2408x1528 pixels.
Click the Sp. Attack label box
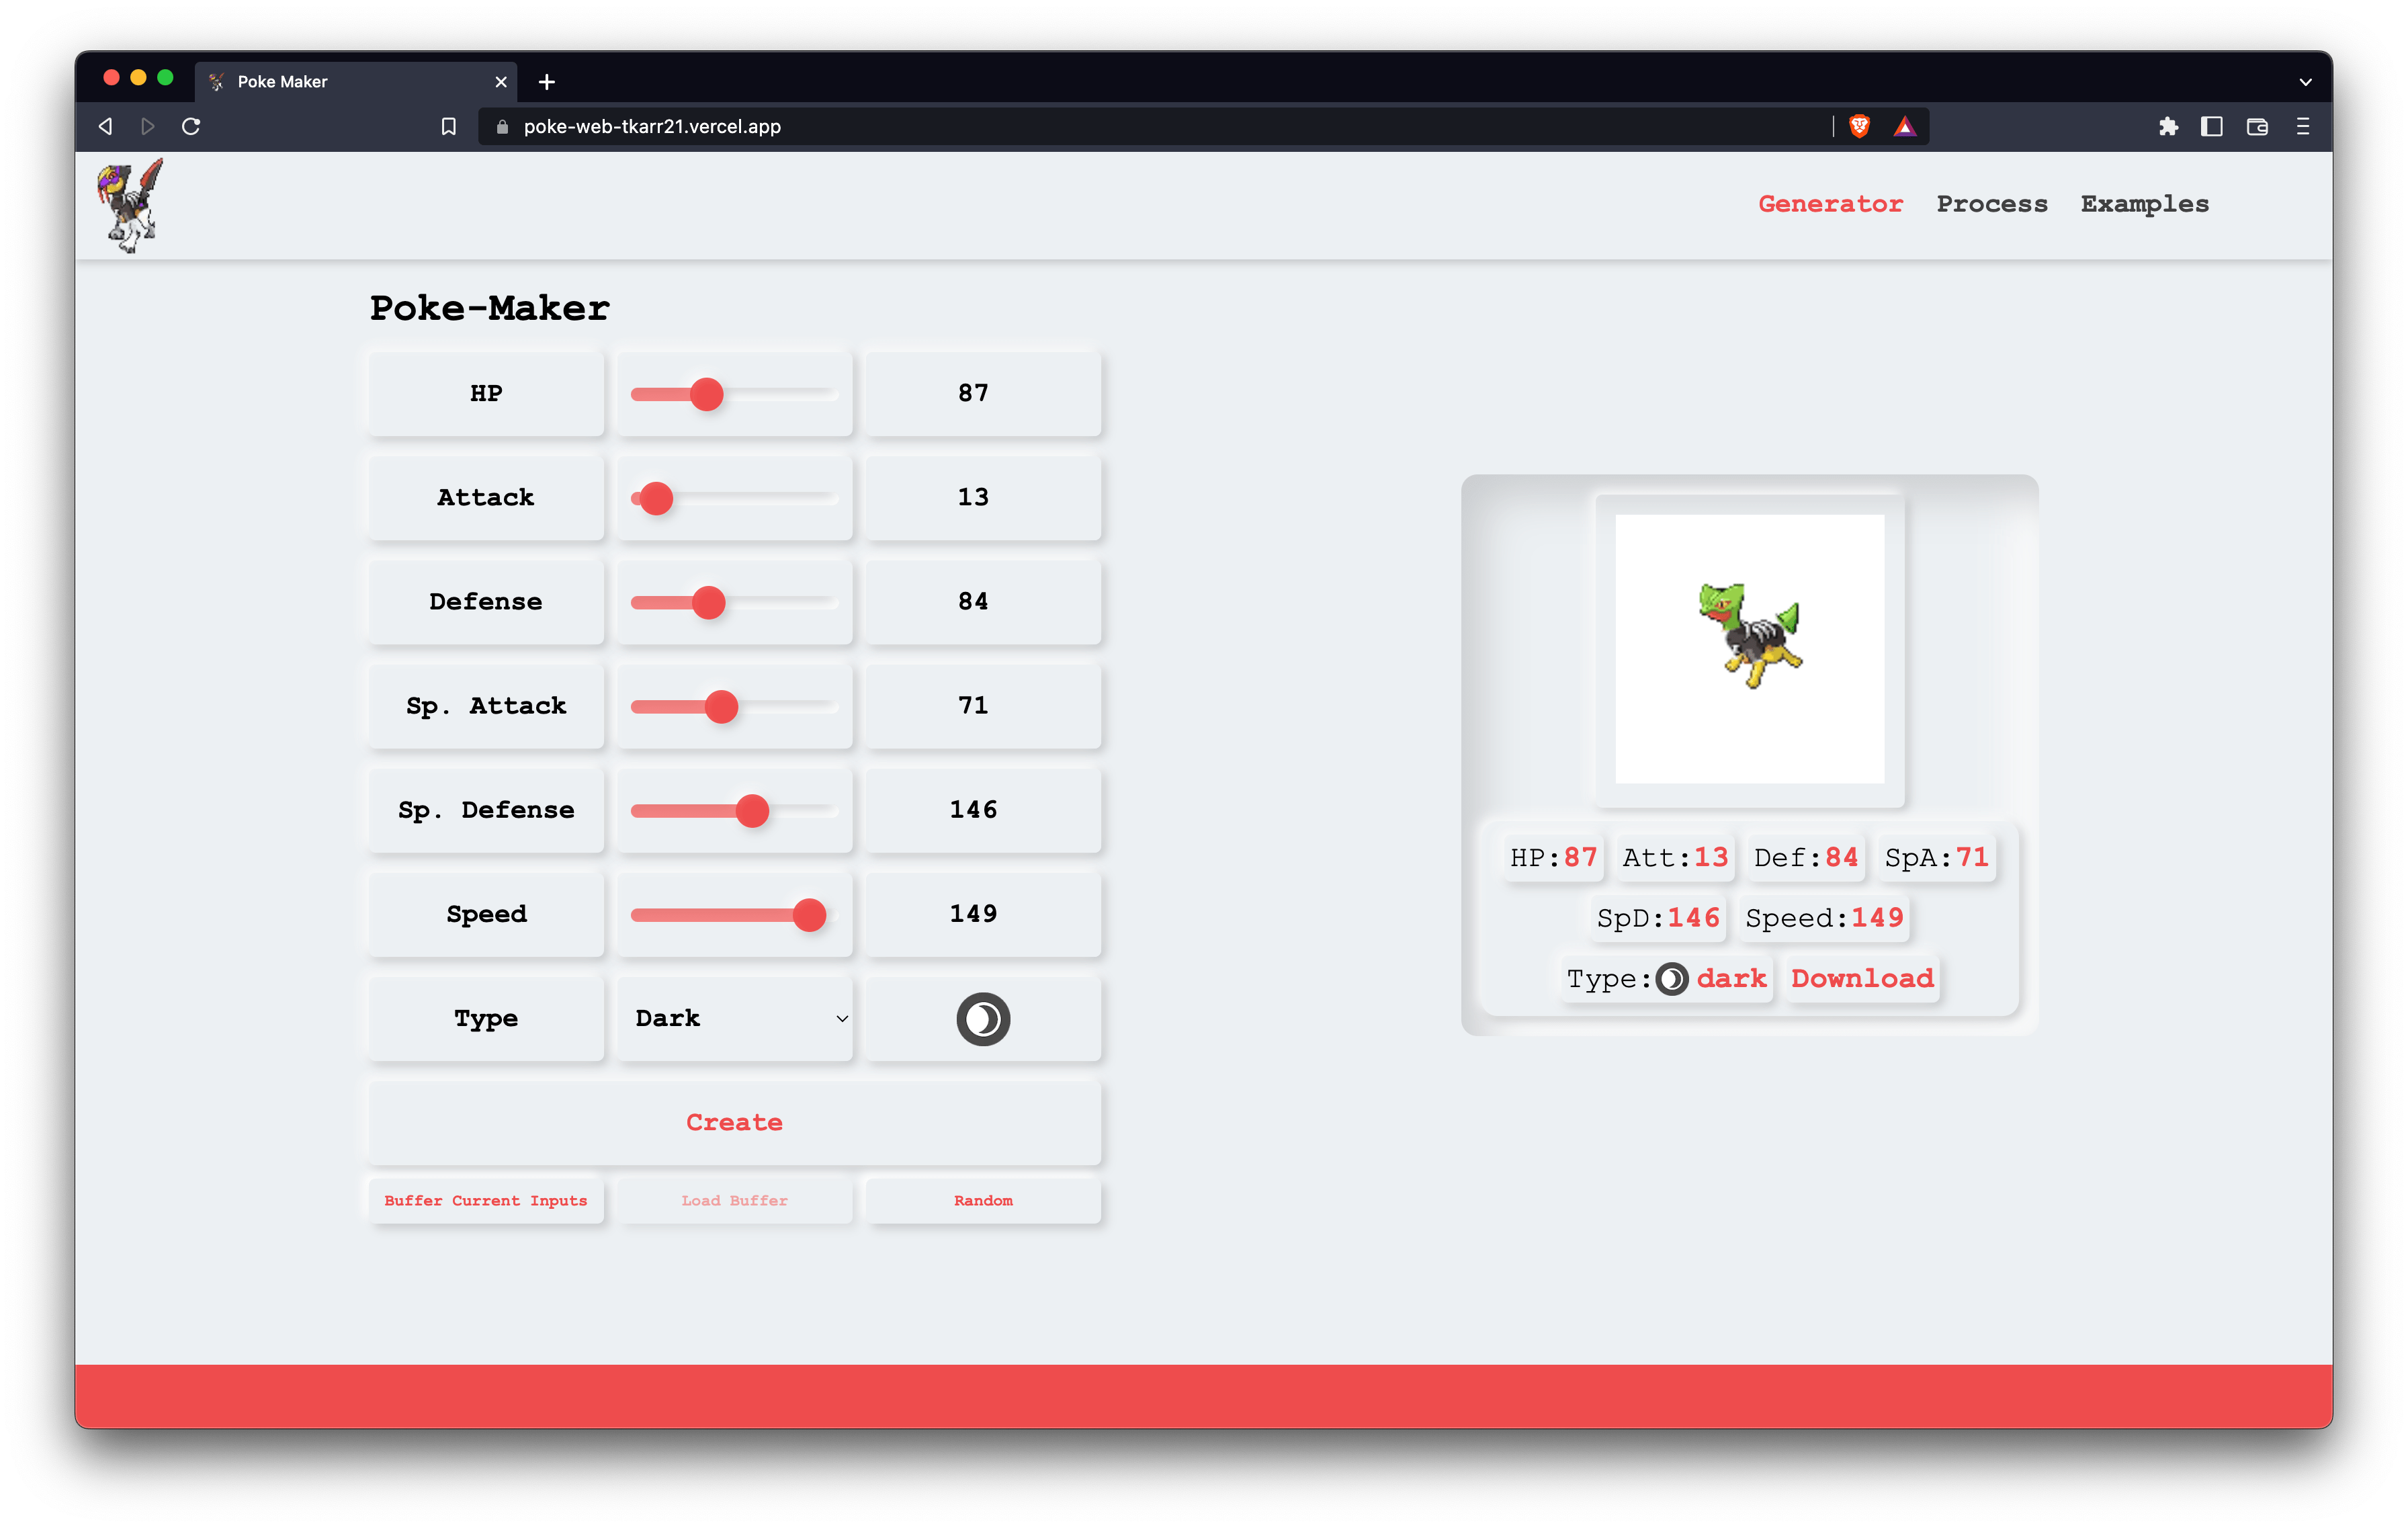tap(486, 706)
